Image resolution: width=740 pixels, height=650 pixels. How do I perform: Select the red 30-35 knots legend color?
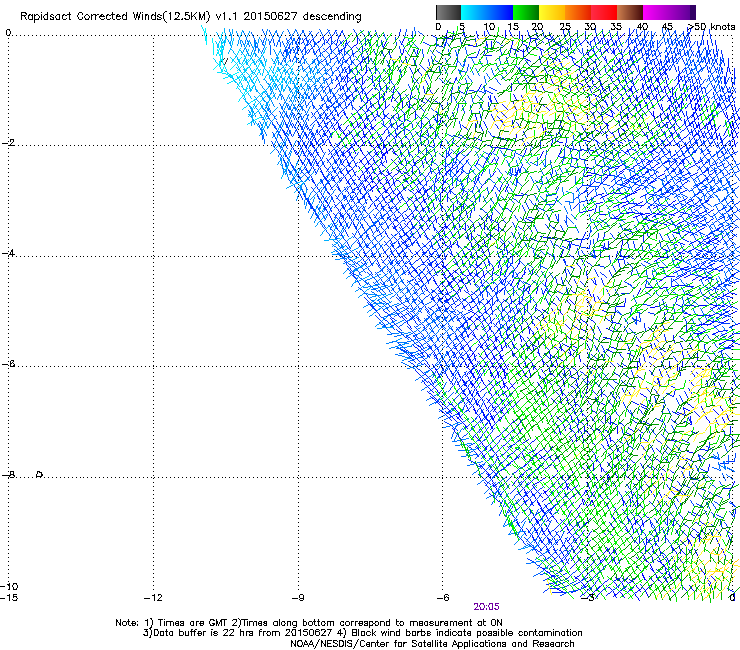pyautogui.click(x=604, y=12)
